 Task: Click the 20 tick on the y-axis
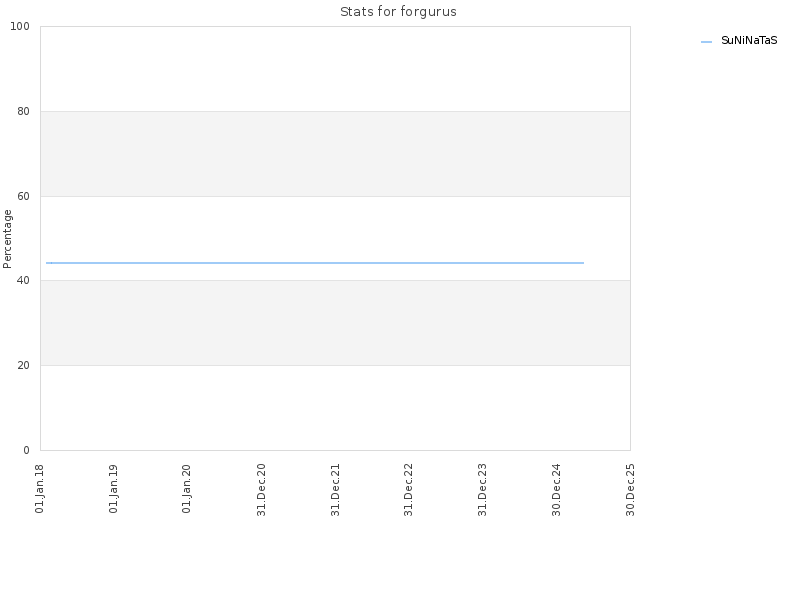tap(23, 365)
